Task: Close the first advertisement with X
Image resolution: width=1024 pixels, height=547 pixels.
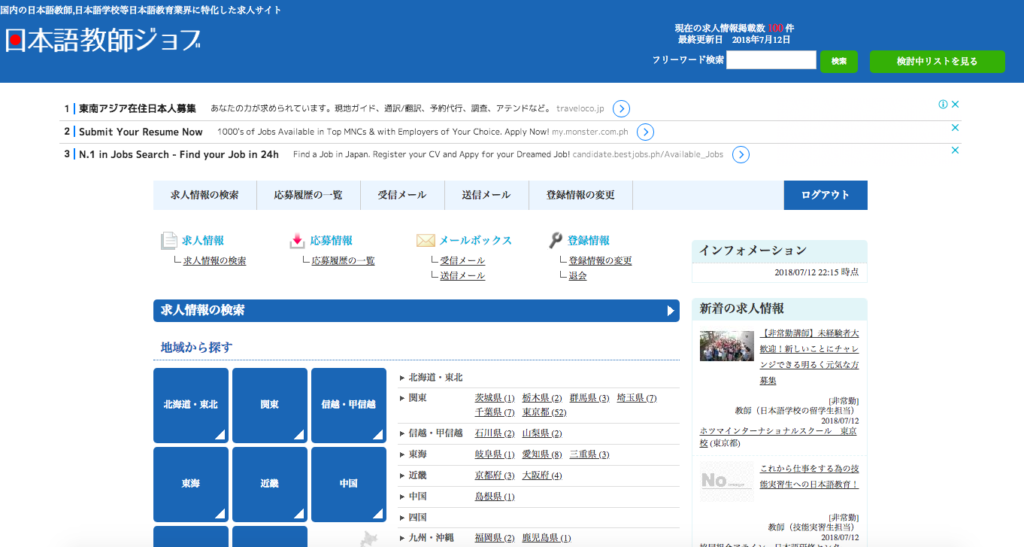Action: click(x=955, y=104)
